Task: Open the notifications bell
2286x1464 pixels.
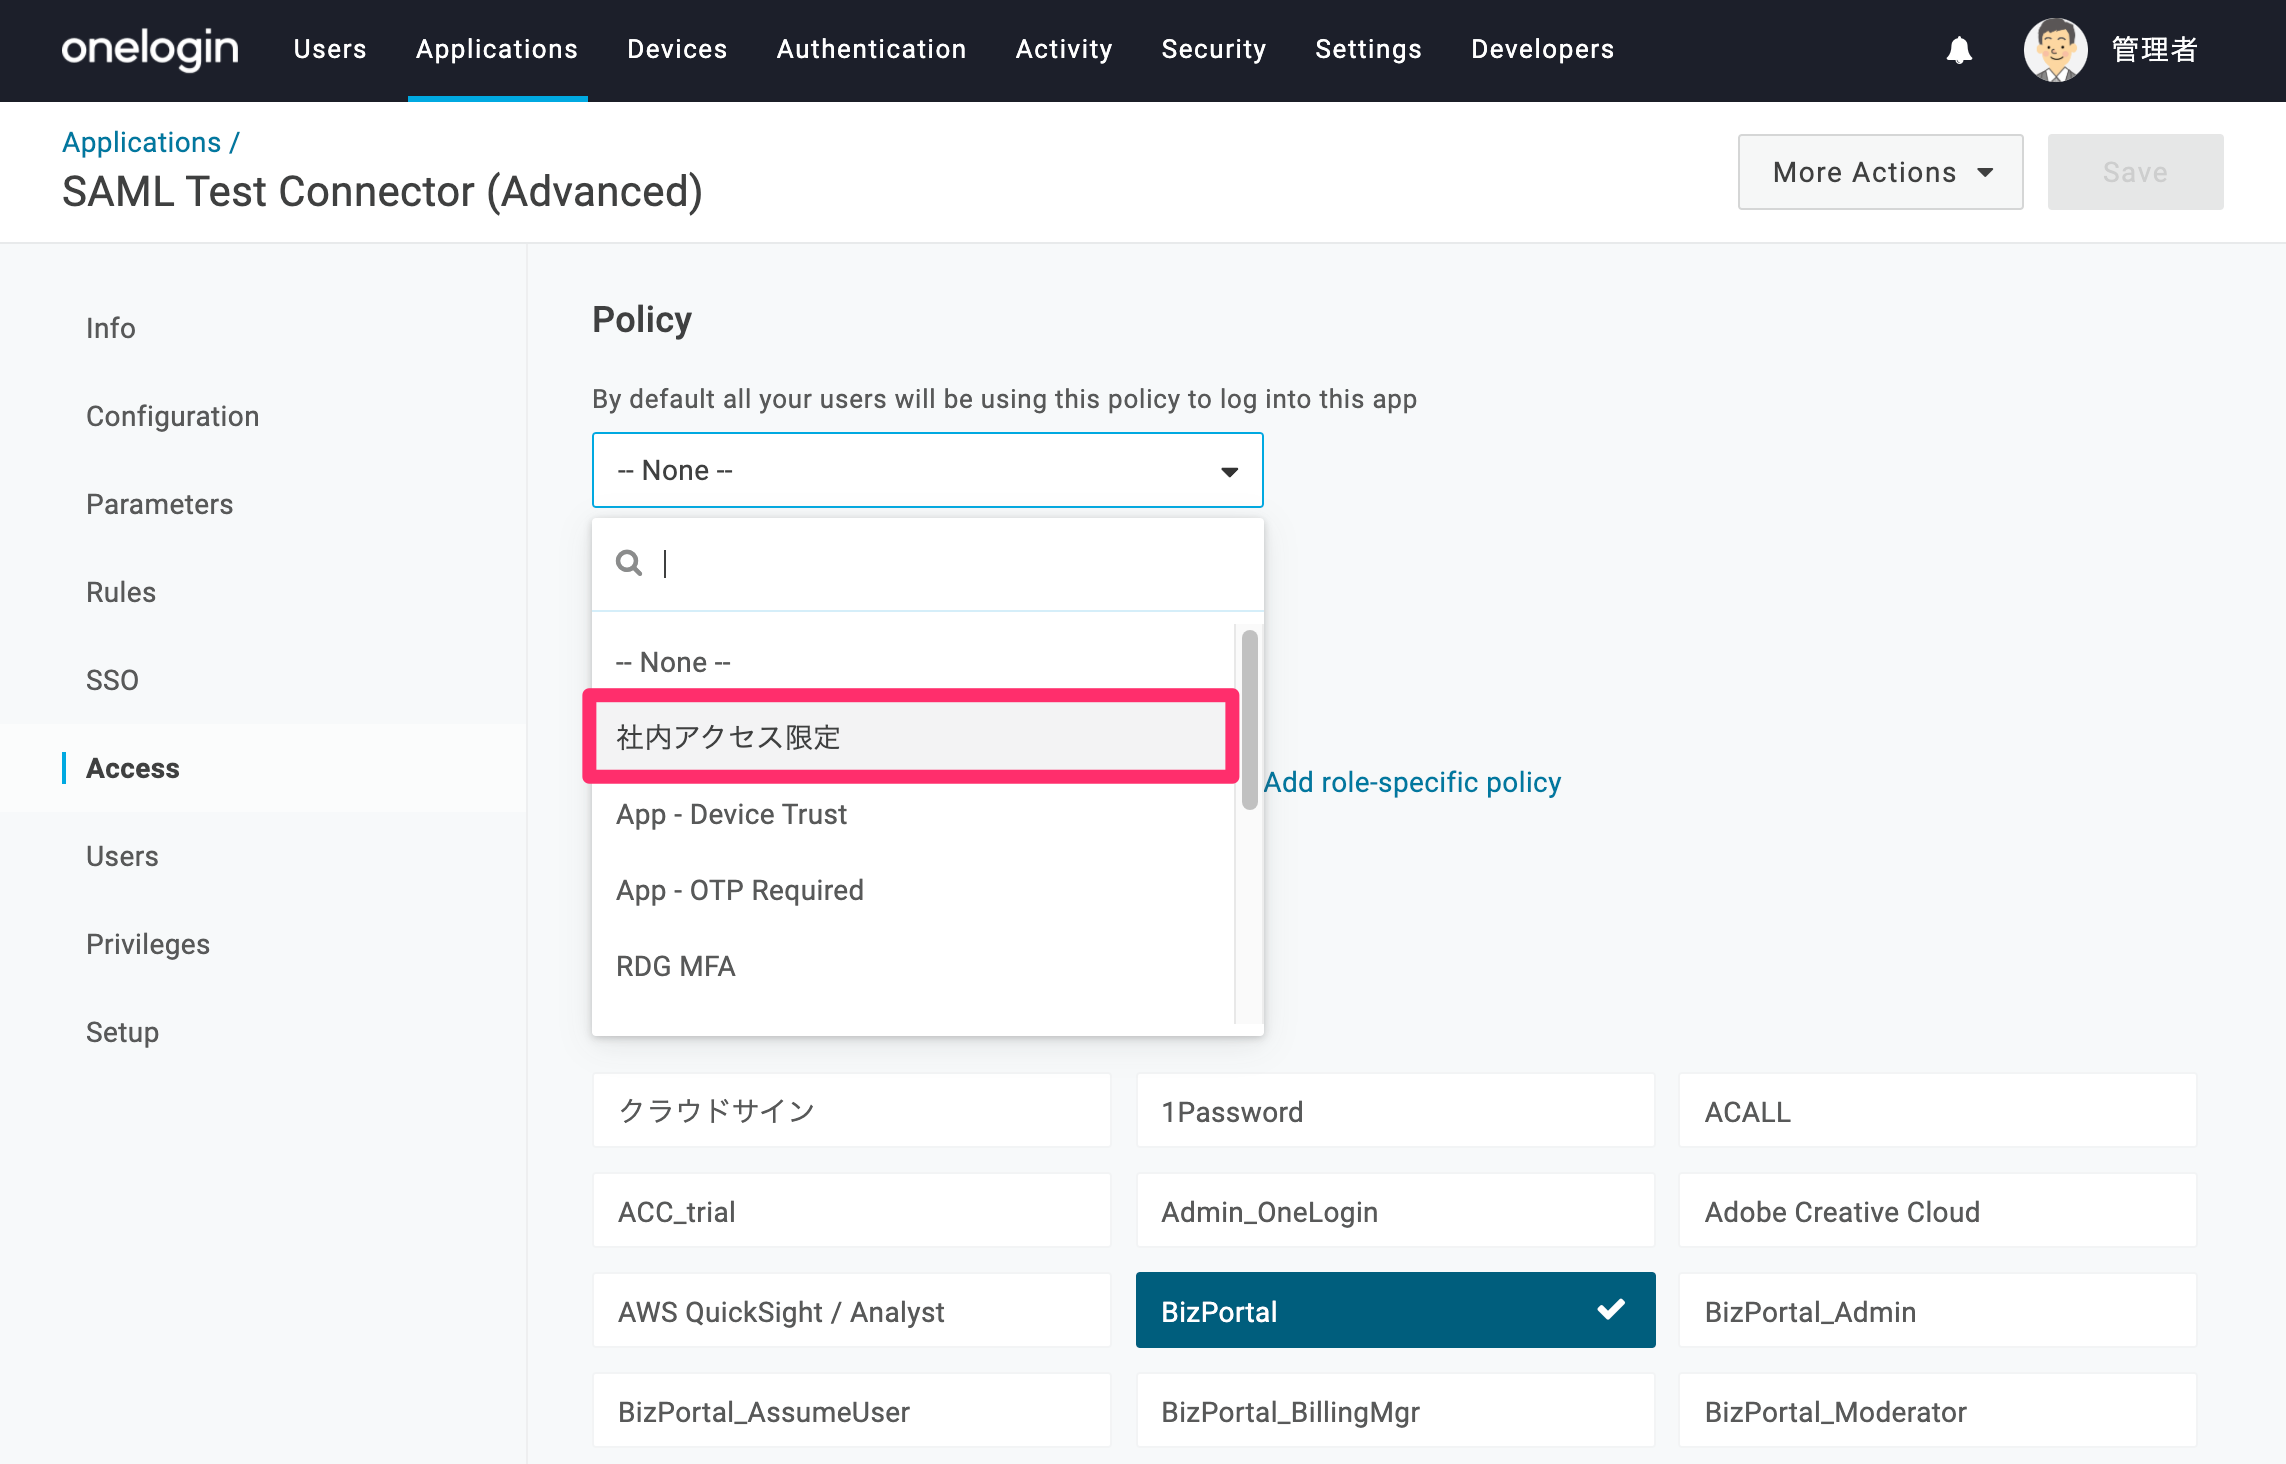Action: 1959,49
